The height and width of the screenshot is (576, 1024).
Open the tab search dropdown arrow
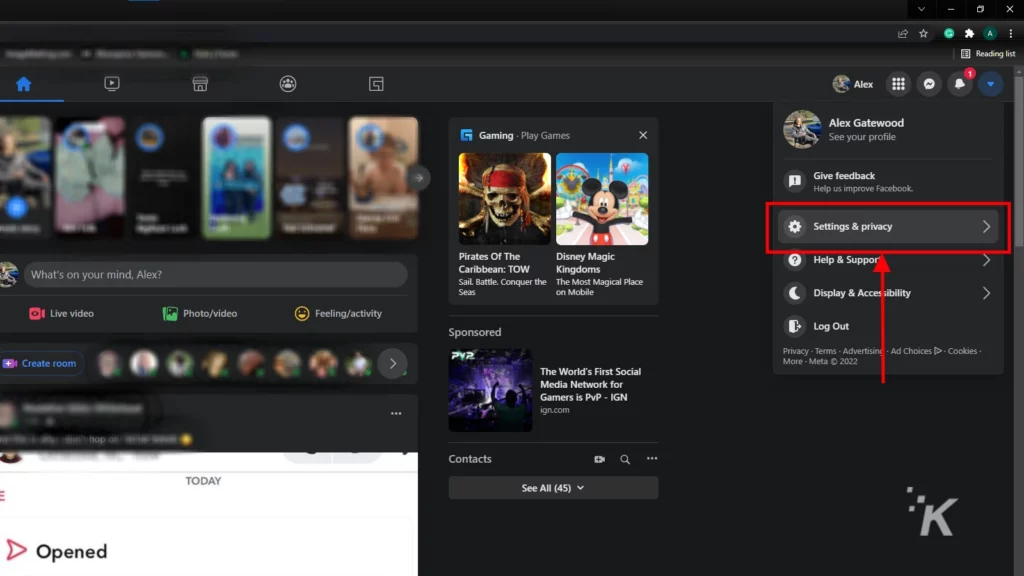(921, 9)
